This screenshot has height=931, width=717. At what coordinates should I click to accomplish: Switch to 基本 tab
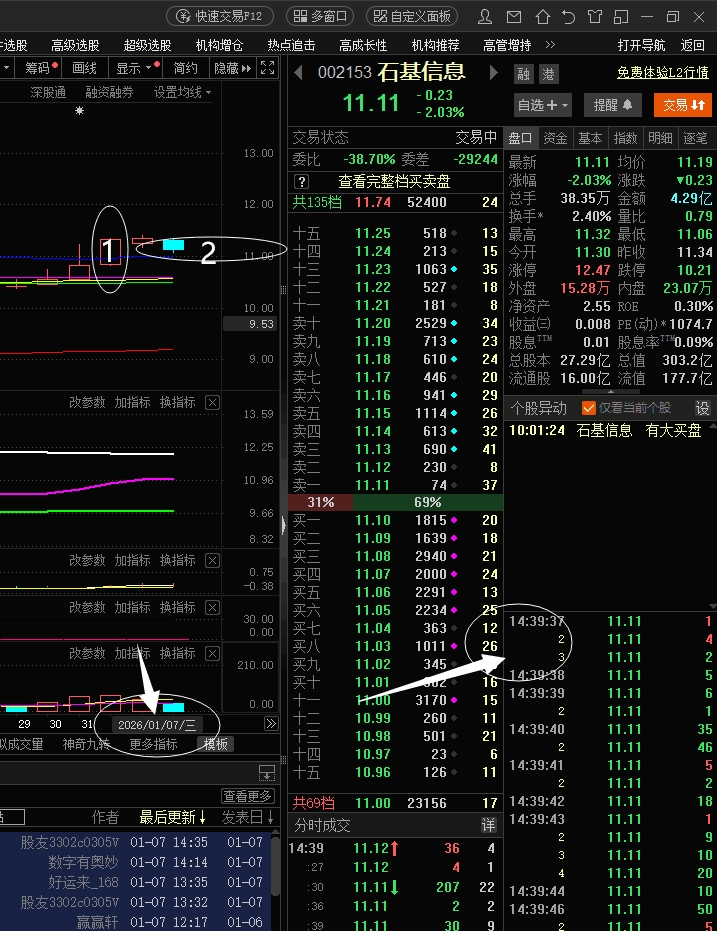tap(591, 138)
